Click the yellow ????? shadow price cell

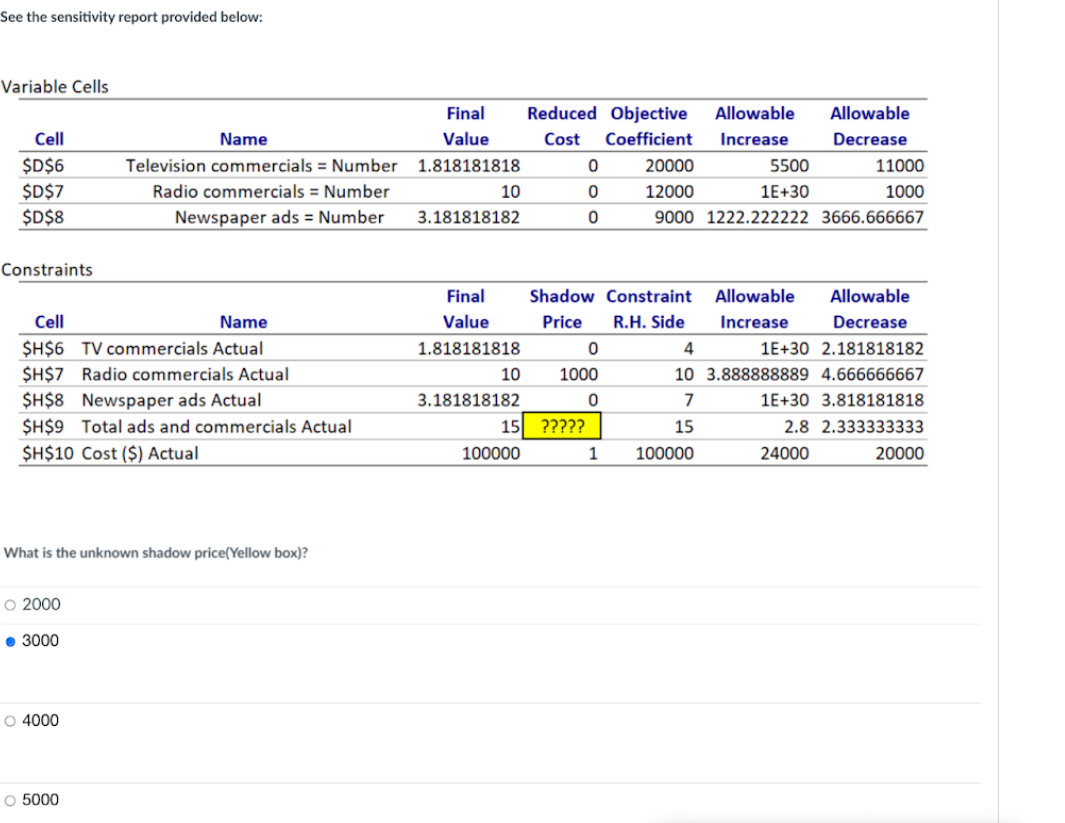click(562, 426)
